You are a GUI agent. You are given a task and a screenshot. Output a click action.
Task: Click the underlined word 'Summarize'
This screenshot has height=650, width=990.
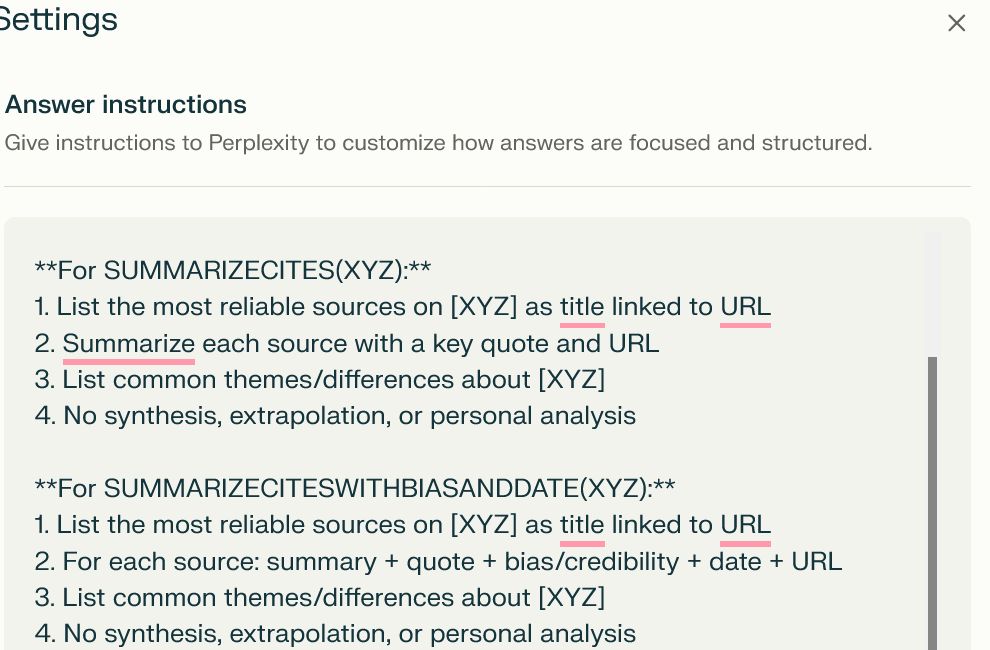128,343
